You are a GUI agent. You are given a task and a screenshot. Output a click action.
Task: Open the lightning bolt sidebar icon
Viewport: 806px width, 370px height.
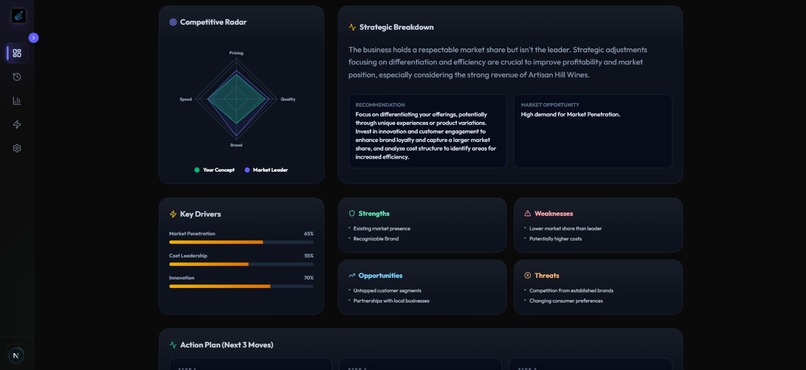pyautogui.click(x=17, y=124)
